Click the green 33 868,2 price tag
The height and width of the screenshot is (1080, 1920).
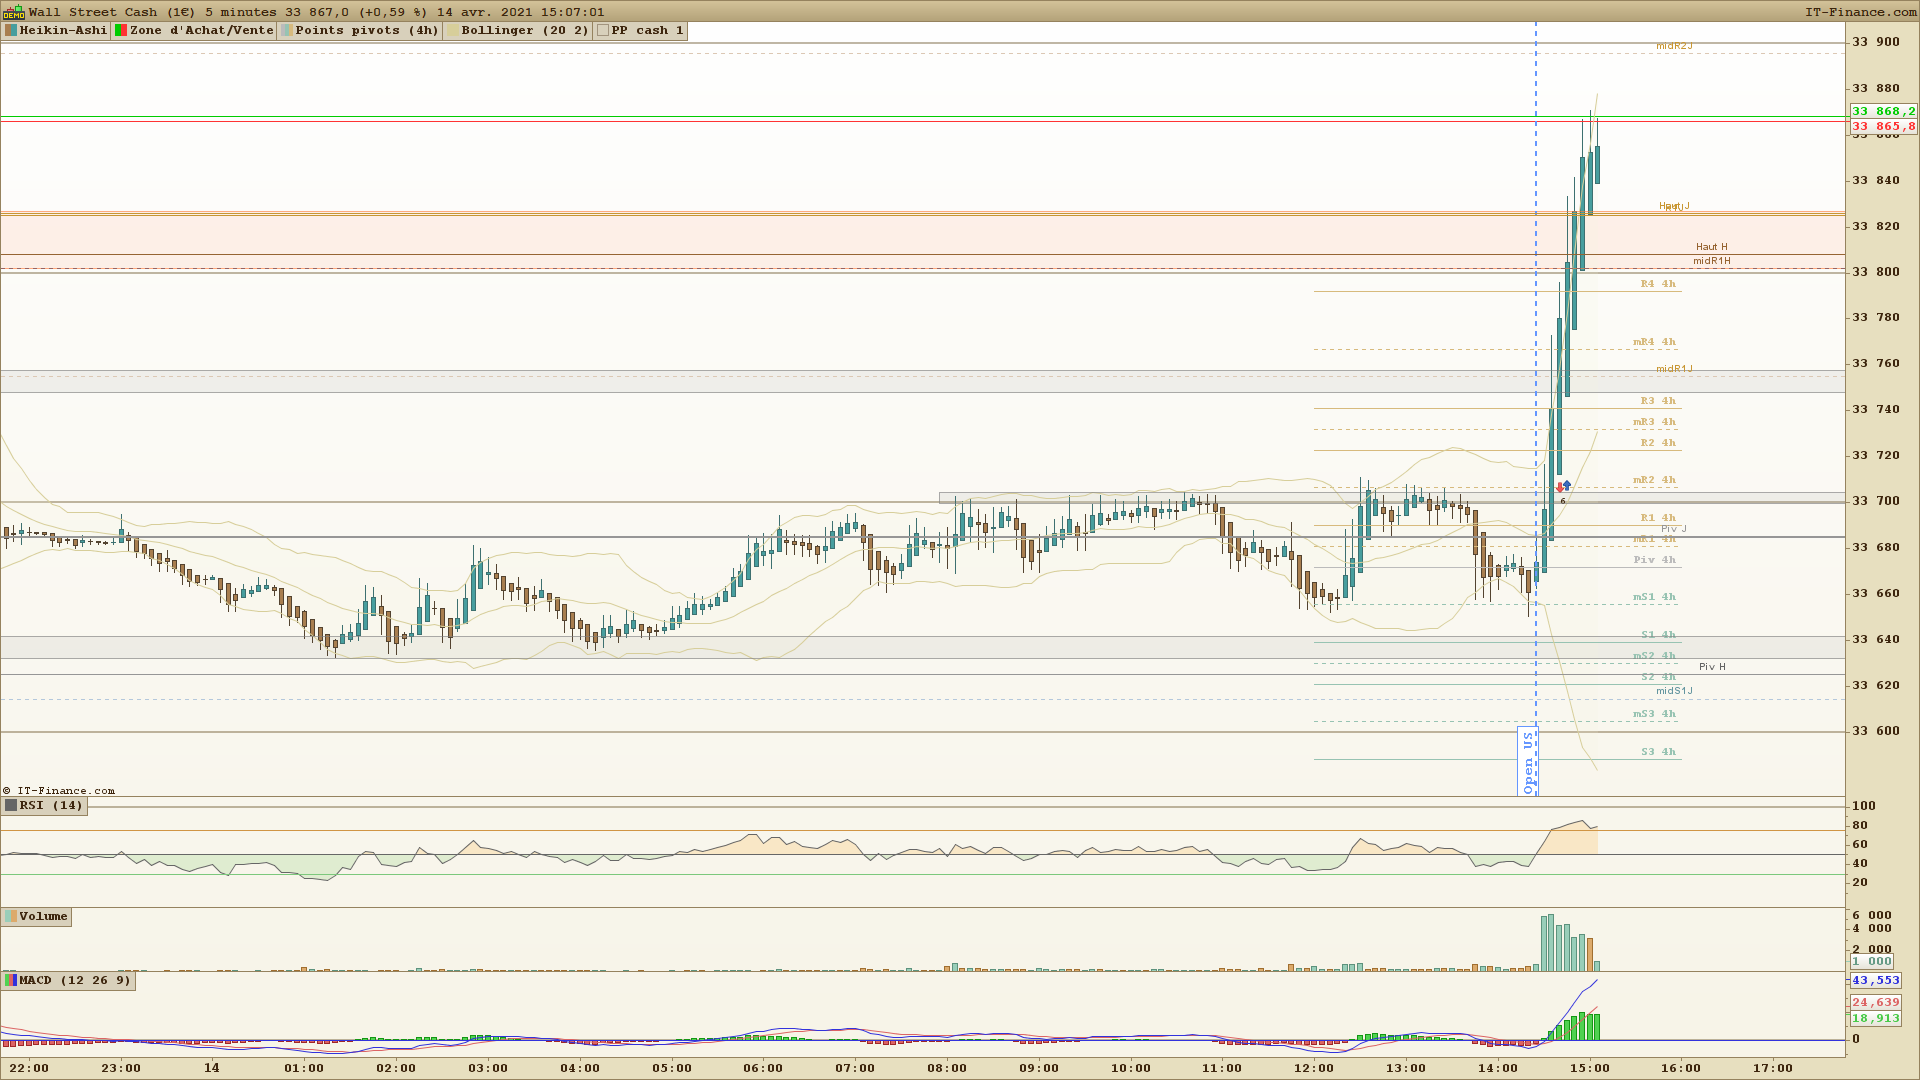tap(1883, 112)
